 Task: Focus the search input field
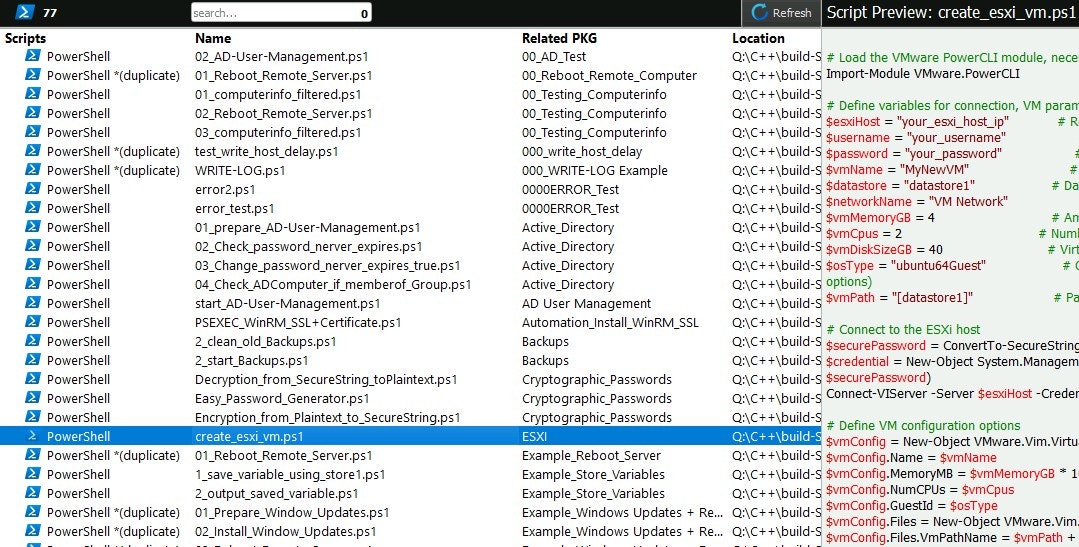pyautogui.click(x=281, y=12)
